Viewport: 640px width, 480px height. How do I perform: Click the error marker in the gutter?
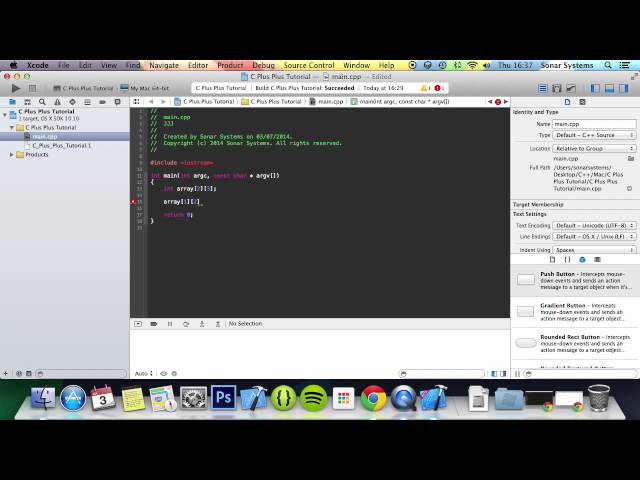point(133,202)
